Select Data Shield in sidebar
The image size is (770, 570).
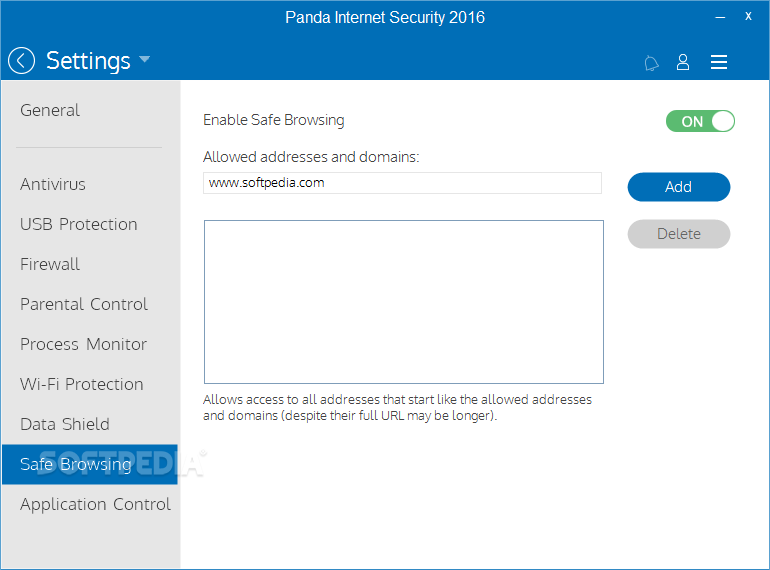65,425
